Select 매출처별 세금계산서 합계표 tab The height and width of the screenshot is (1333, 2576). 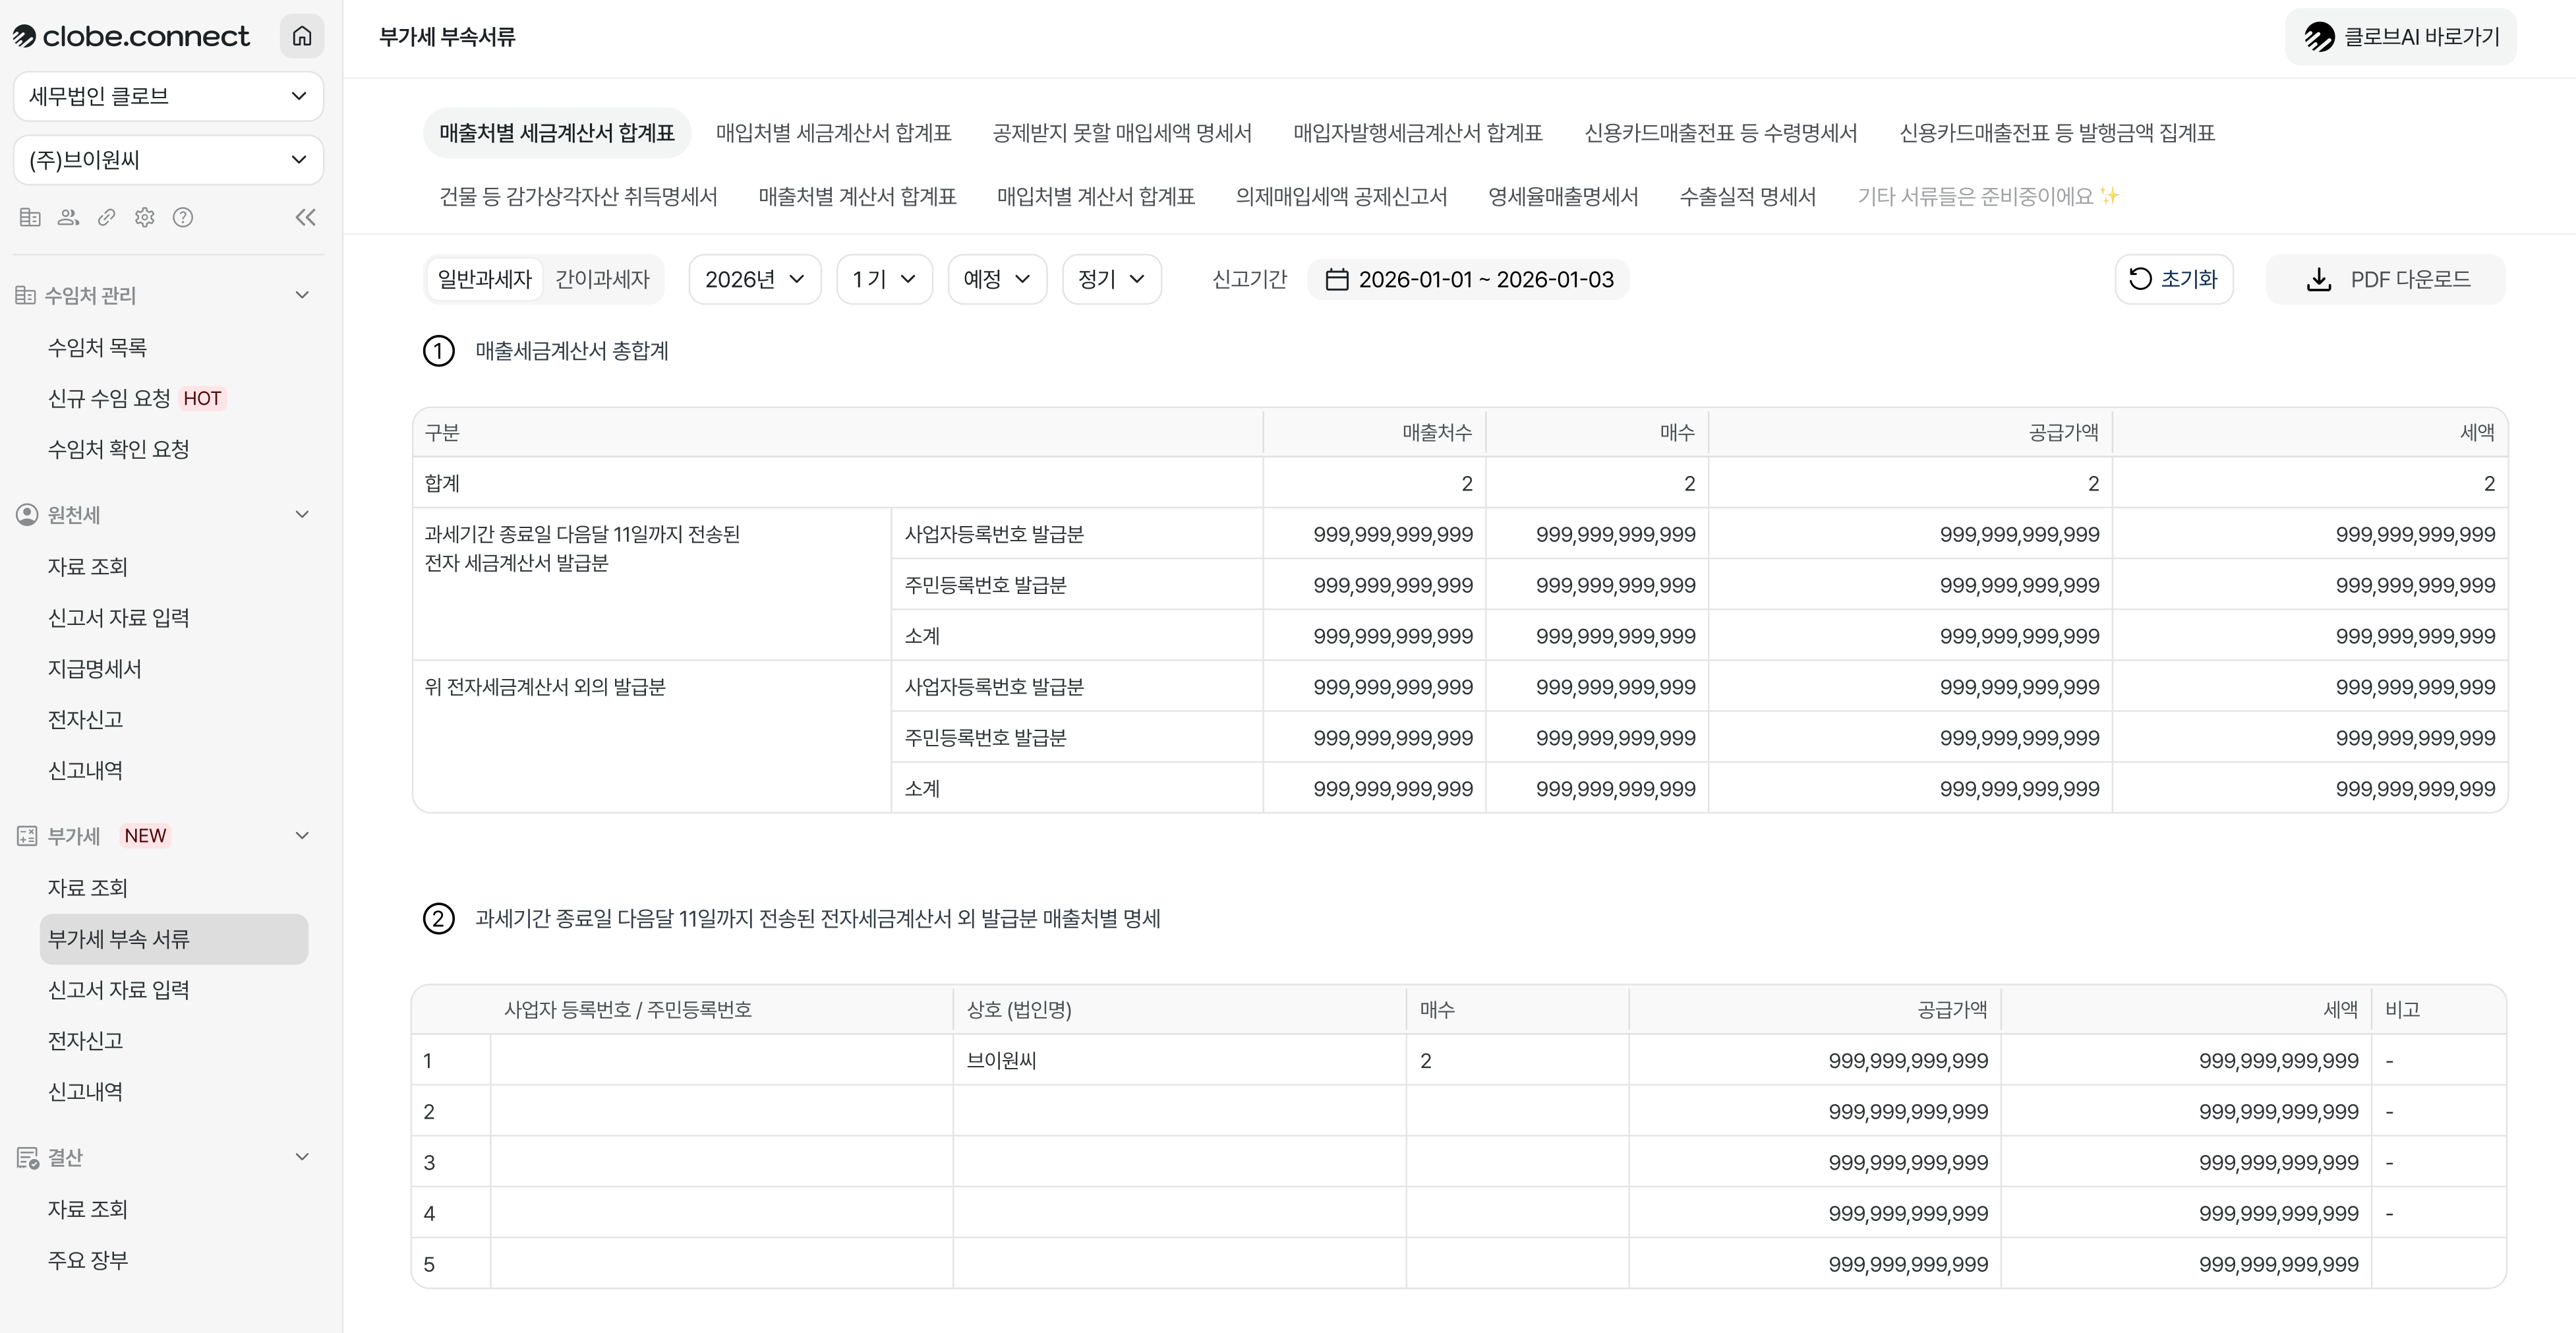pyautogui.click(x=557, y=133)
